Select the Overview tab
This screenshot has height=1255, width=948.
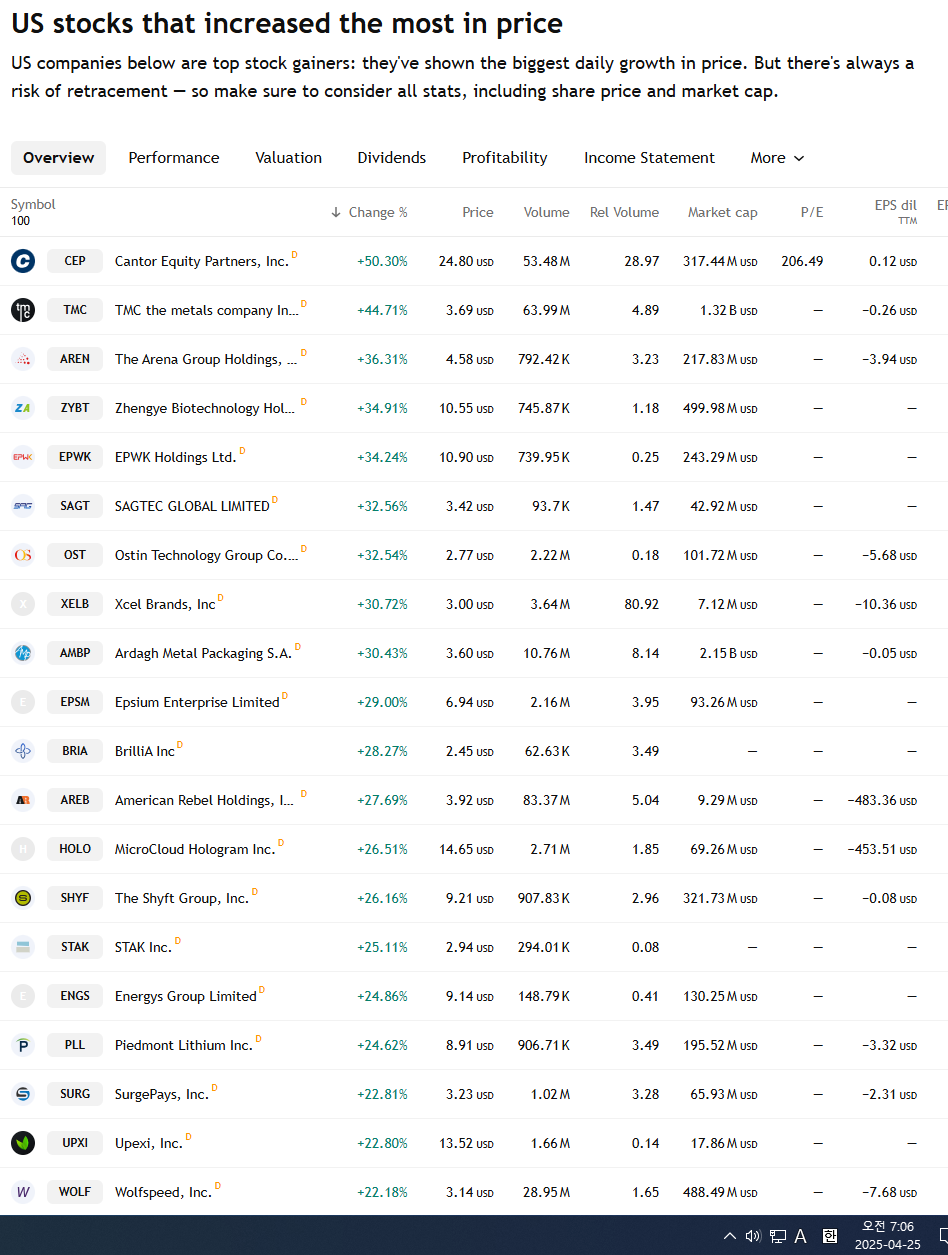point(58,158)
